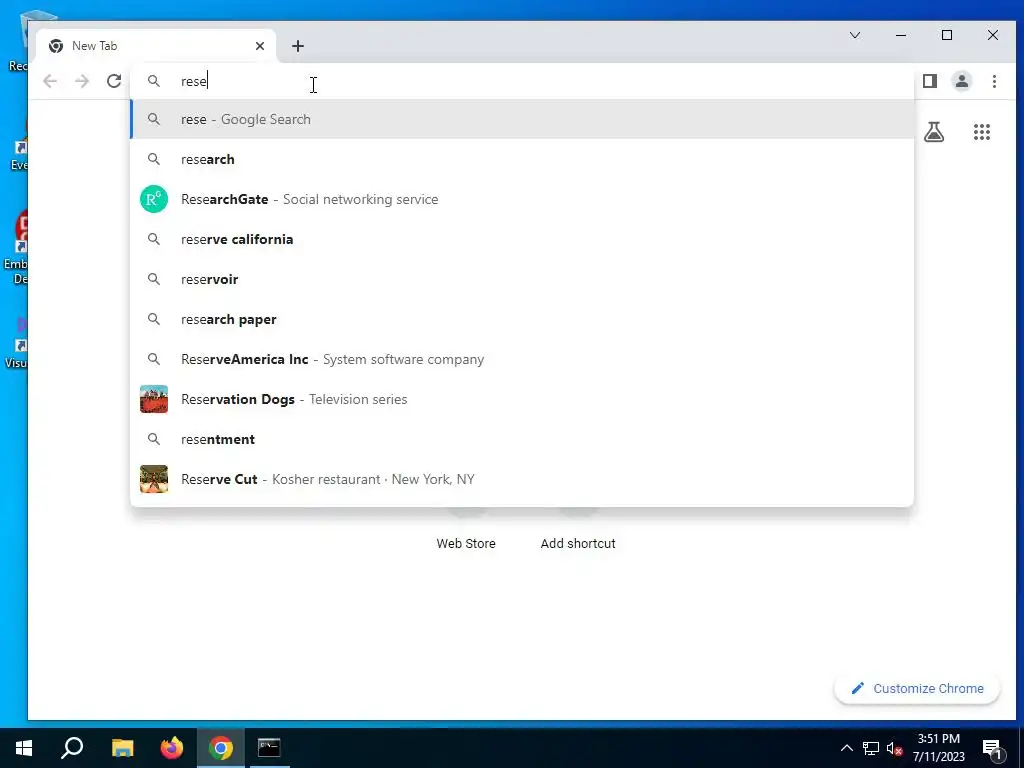Select the New Tab tab
Viewport: 1024px width, 768px height.
click(x=157, y=46)
